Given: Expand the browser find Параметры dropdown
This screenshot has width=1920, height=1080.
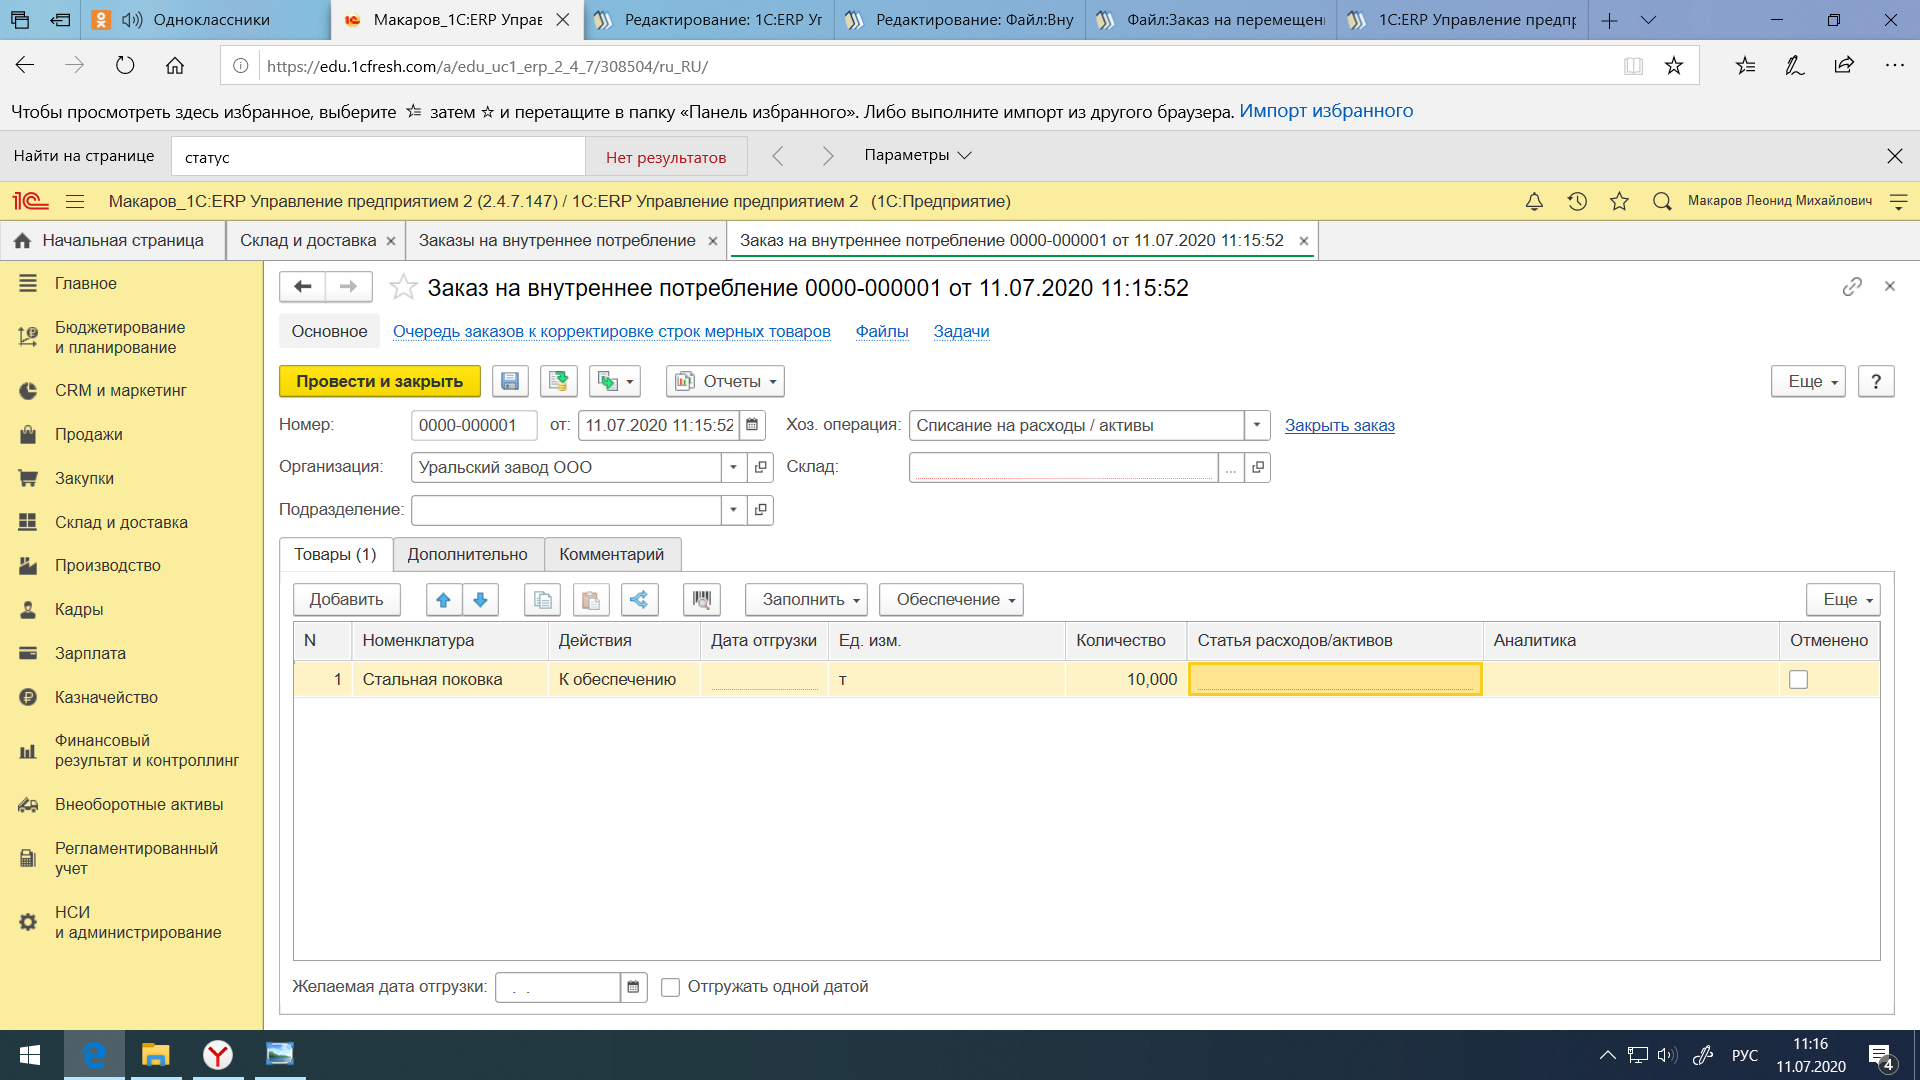Looking at the screenshot, I should [917, 155].
